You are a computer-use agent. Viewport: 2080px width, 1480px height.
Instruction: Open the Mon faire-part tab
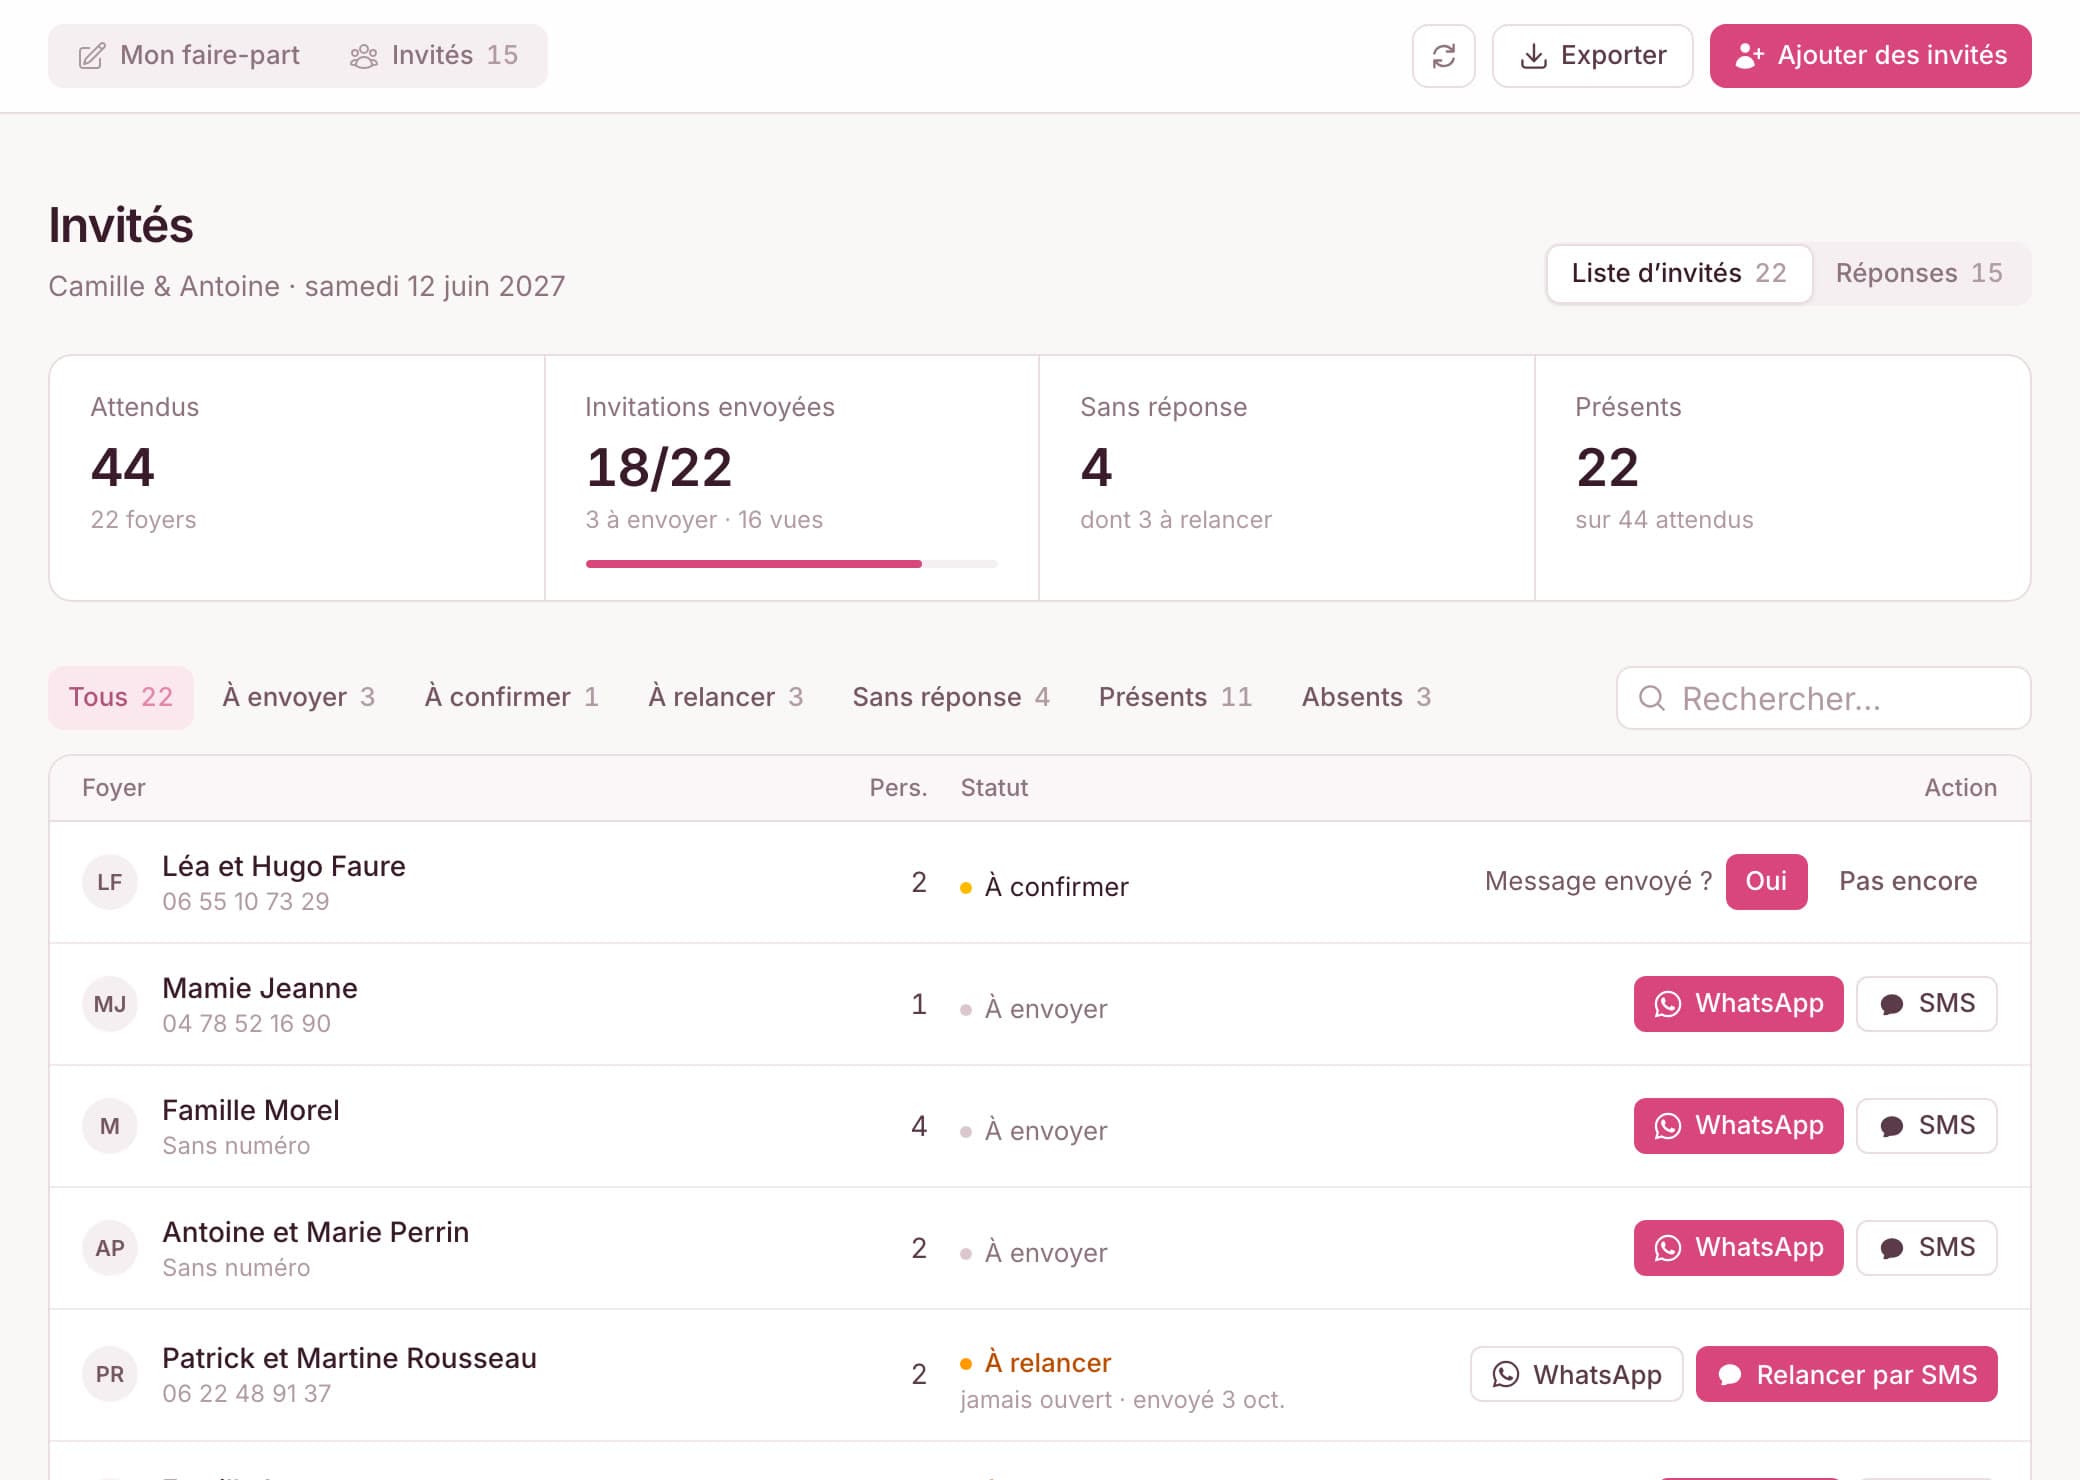[x=189, y=56]
